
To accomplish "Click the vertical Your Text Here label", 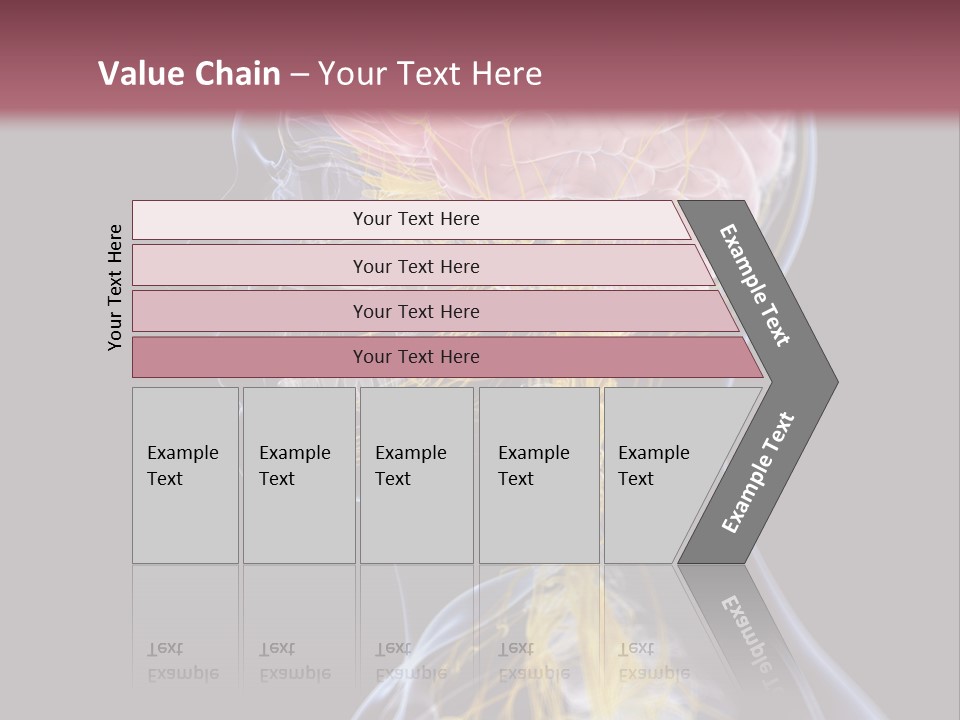I will 115,287.
